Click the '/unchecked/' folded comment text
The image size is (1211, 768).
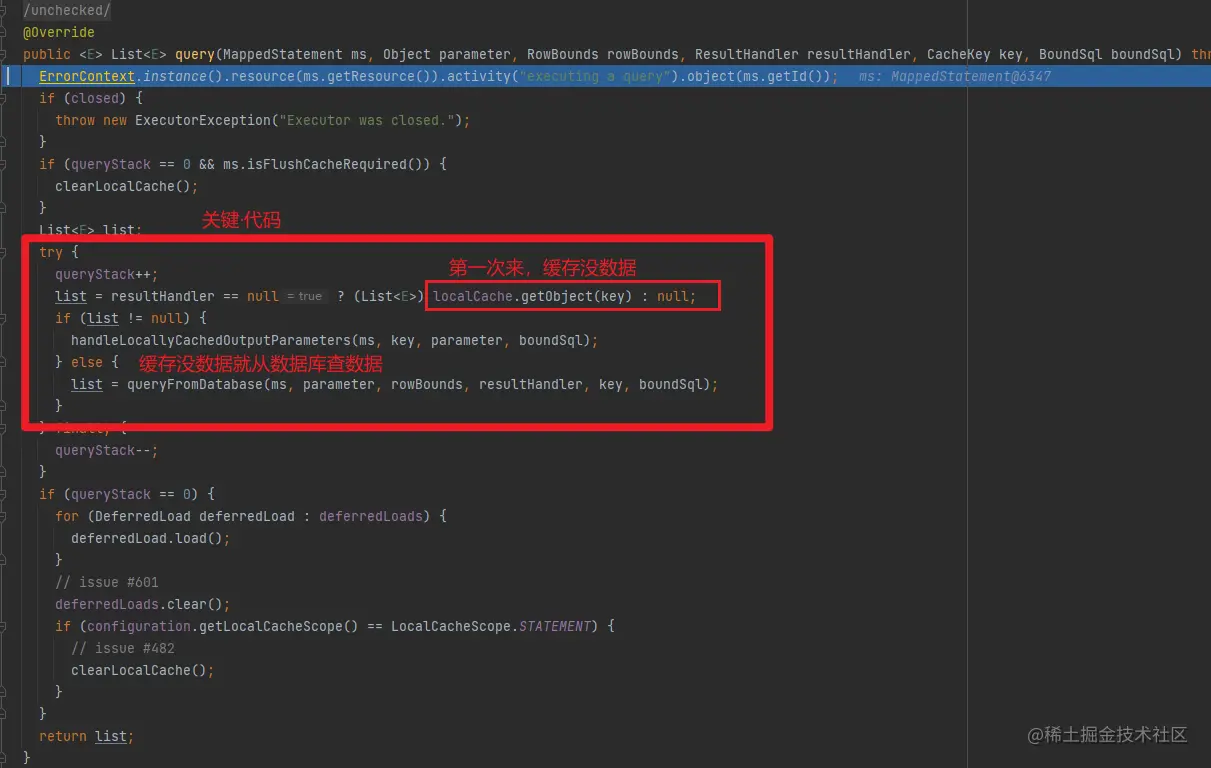click(x=67, y=10)
